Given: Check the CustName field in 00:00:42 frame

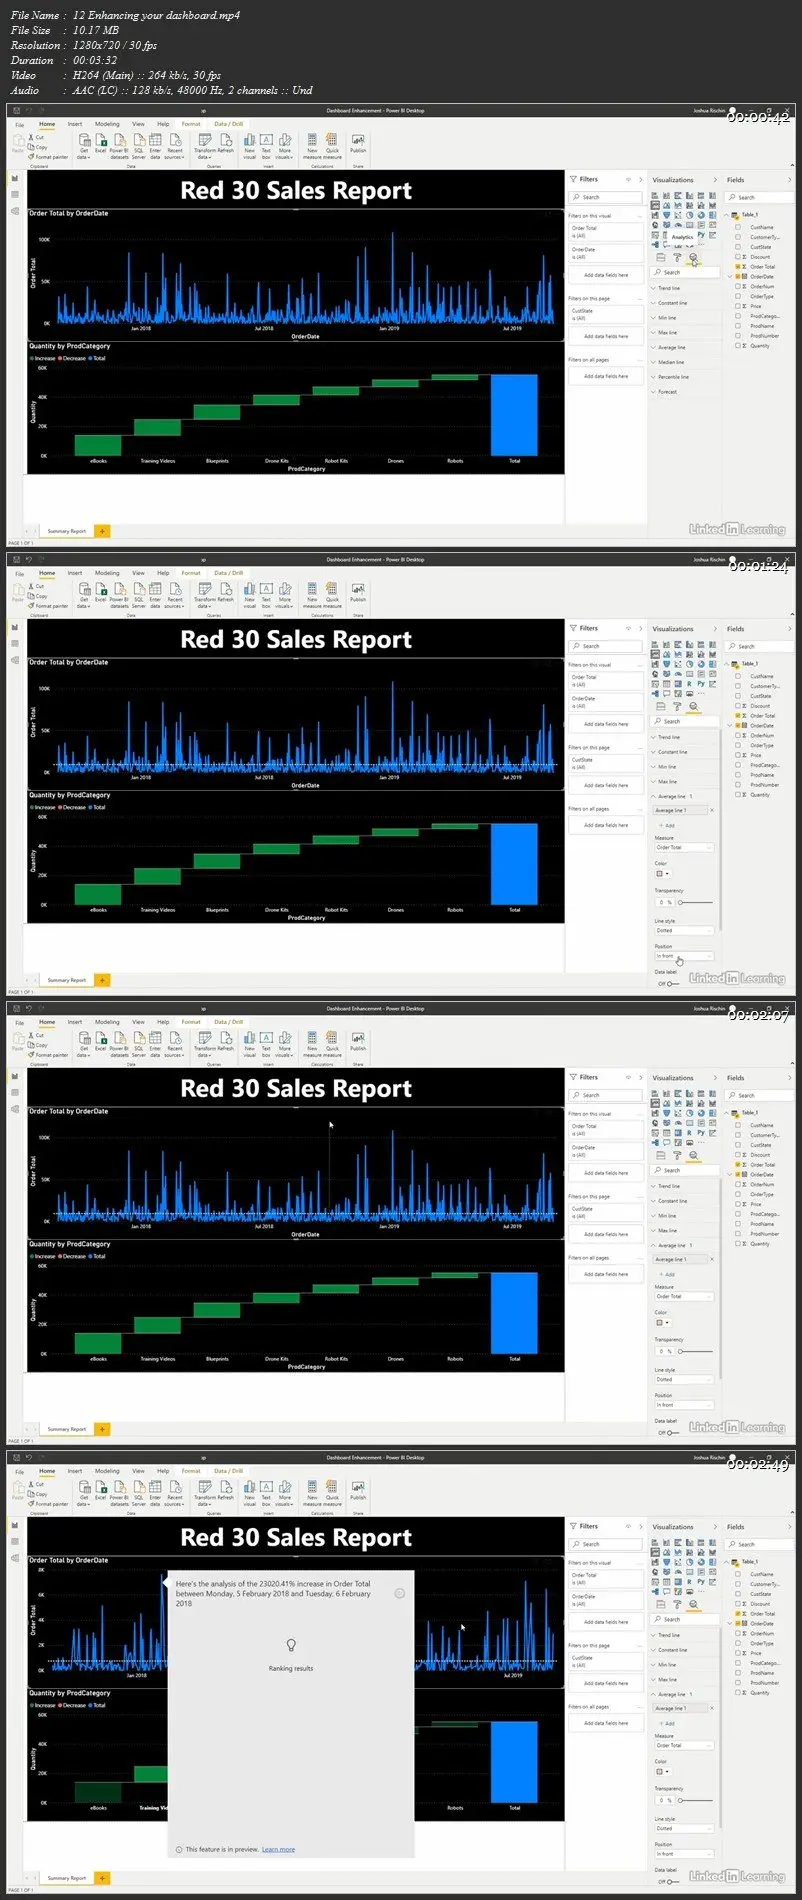Looking at the screenshot, I should 738,227.
